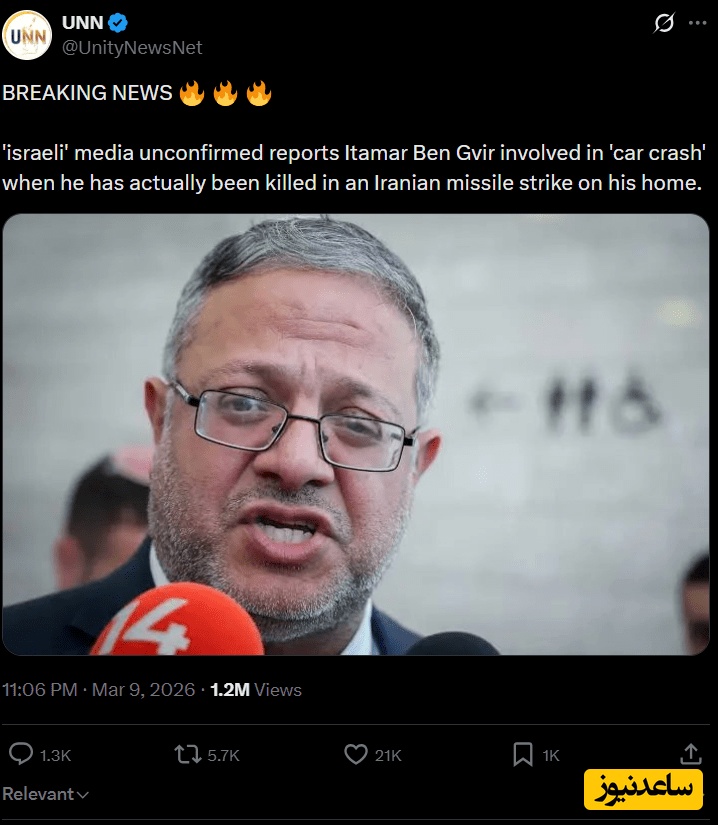Screen dimensions: 718x825
Task: Open the attached photo of man speaking
Action: click(x=356, y=435)
